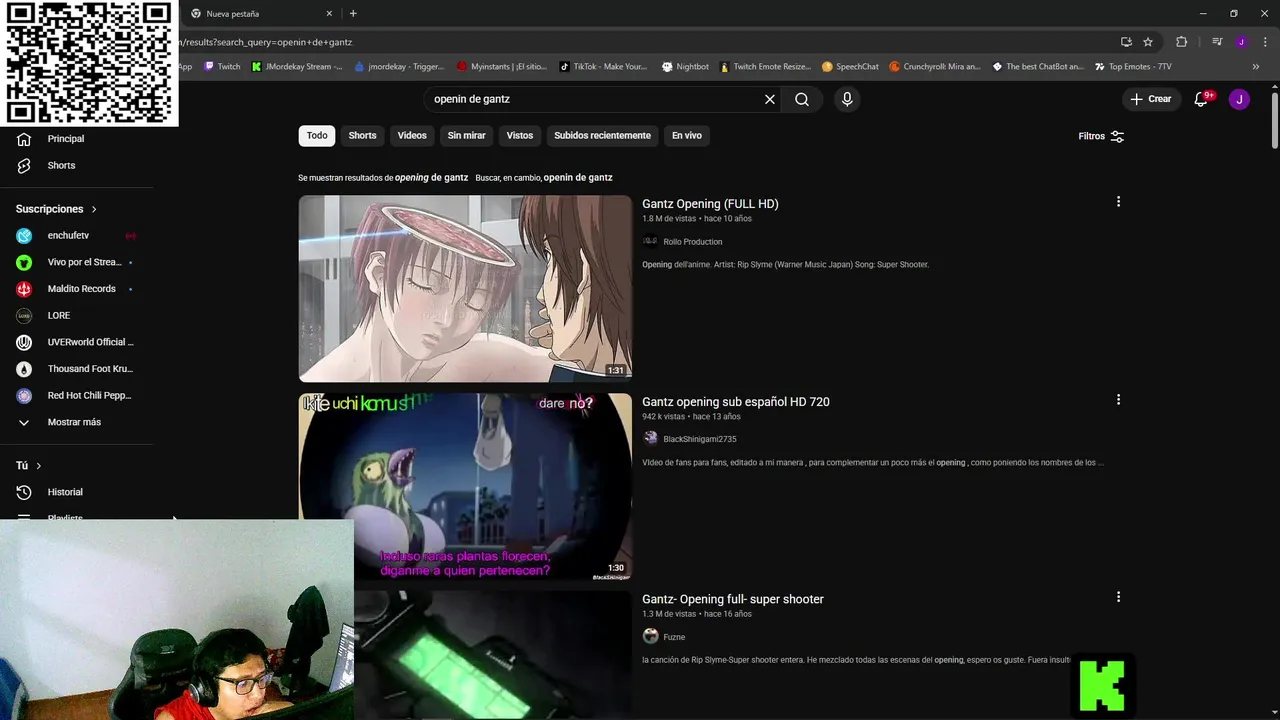The width and height of the screenshot is (1280, 720).
Task: Select the En vivo filter chip
Action: tap(686, 136)
